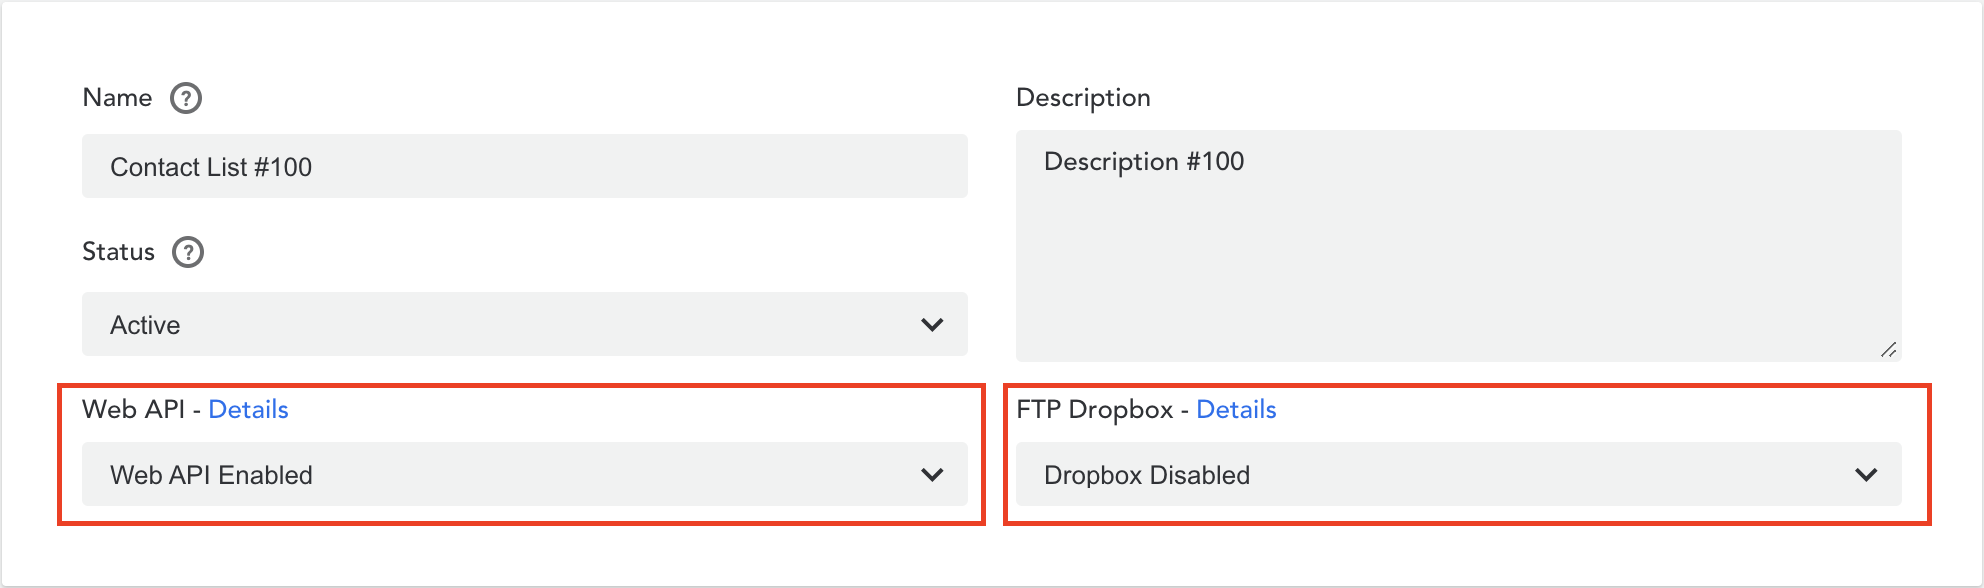Click the Web API label text

tap(133, 409)
